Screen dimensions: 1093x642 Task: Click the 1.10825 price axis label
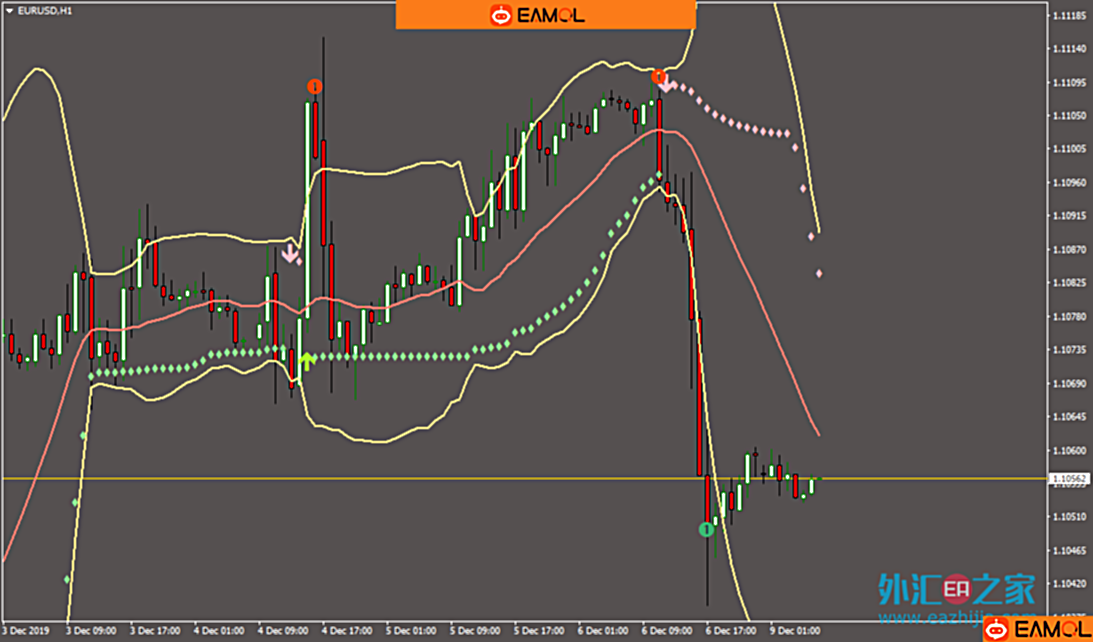click(1069, 283)
